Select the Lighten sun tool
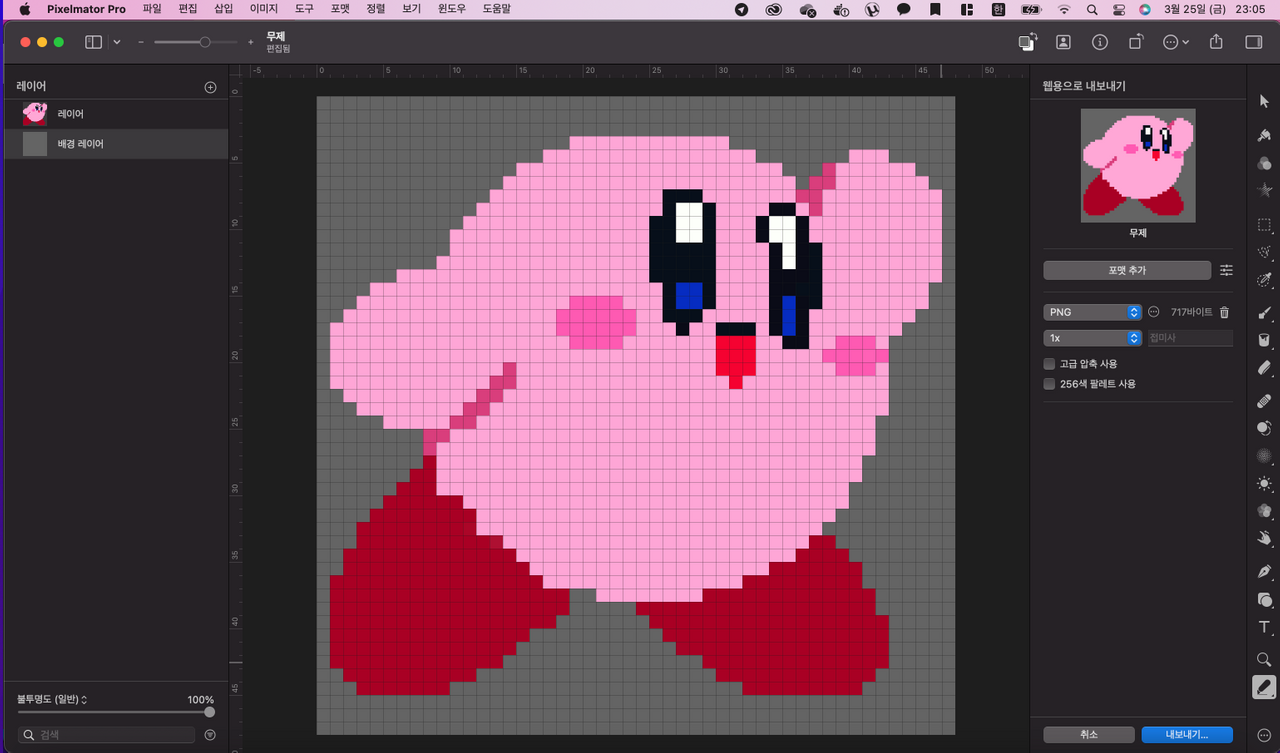 click(1264, 483)
